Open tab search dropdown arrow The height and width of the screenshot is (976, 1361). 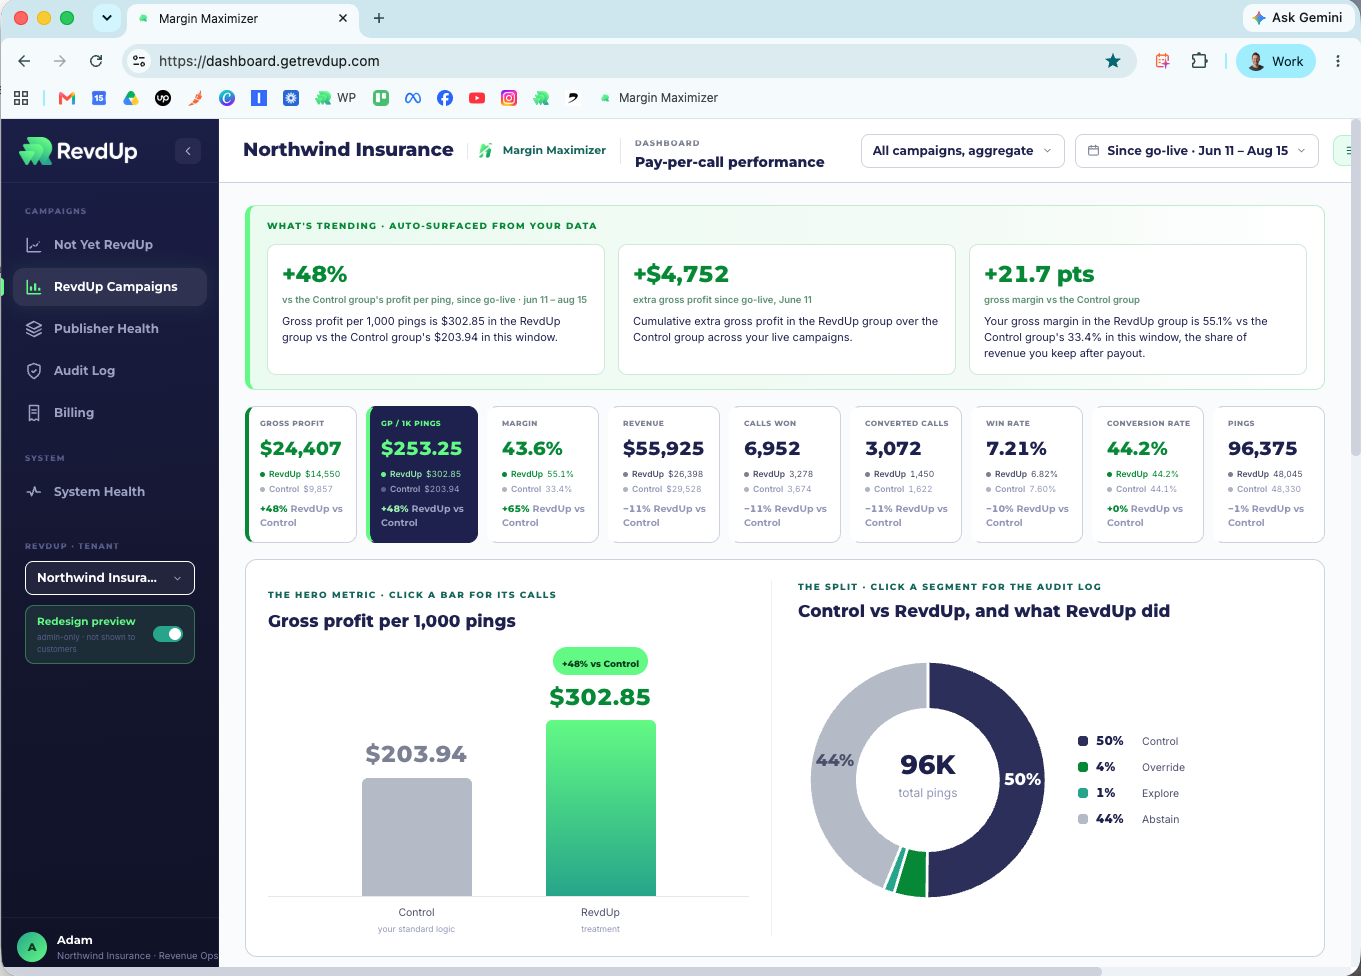point(106,18)
